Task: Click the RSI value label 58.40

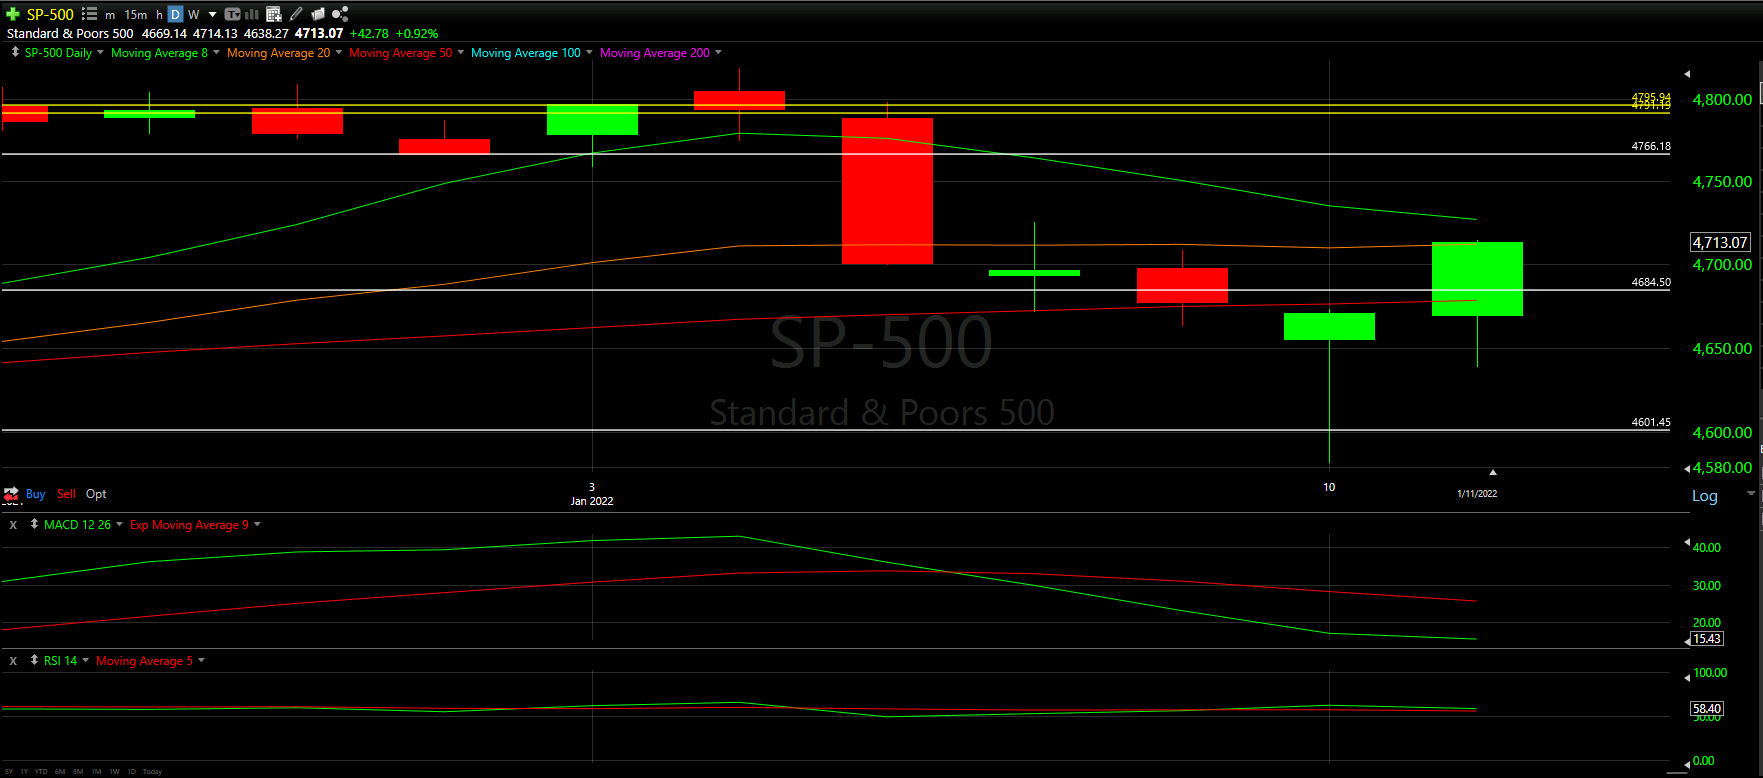Action: click(1707, 709)
